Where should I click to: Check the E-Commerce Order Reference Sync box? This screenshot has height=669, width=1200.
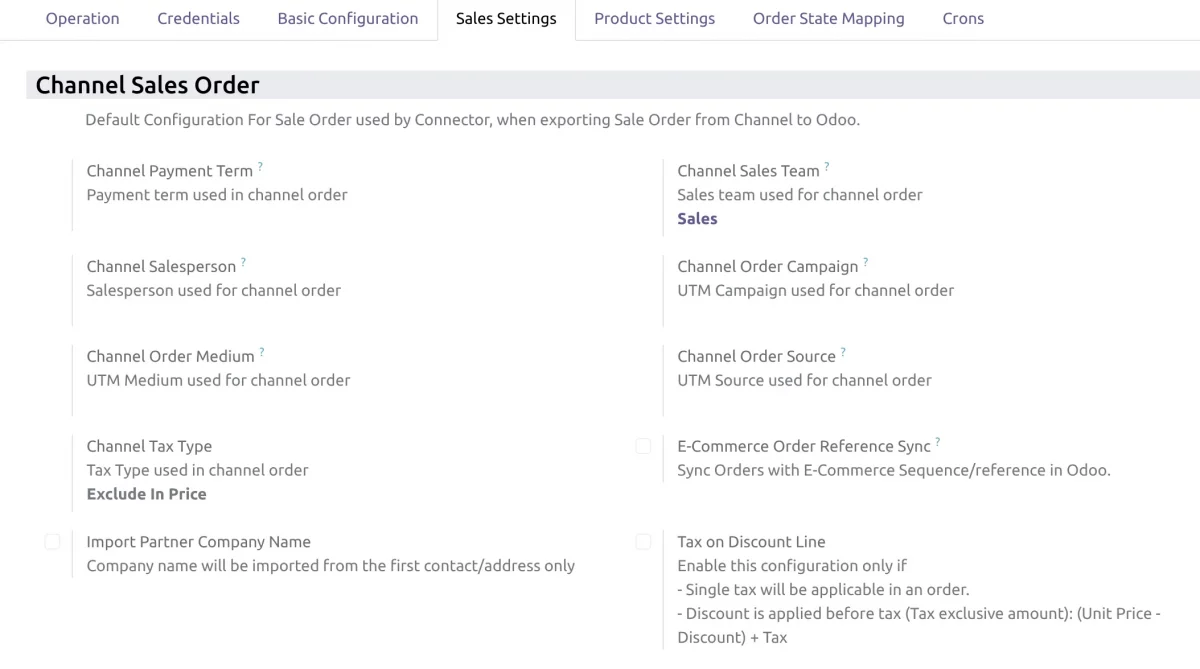coord(643,446)
